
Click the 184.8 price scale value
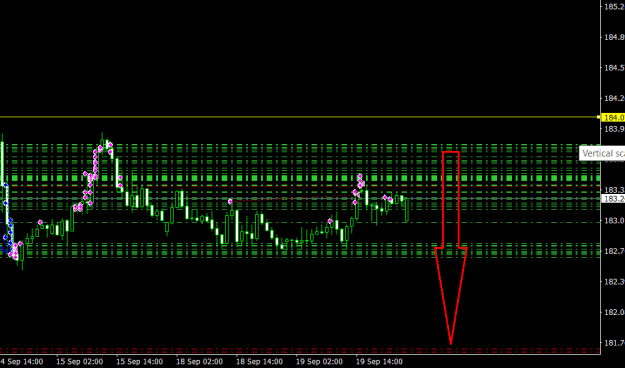point(615,37)
